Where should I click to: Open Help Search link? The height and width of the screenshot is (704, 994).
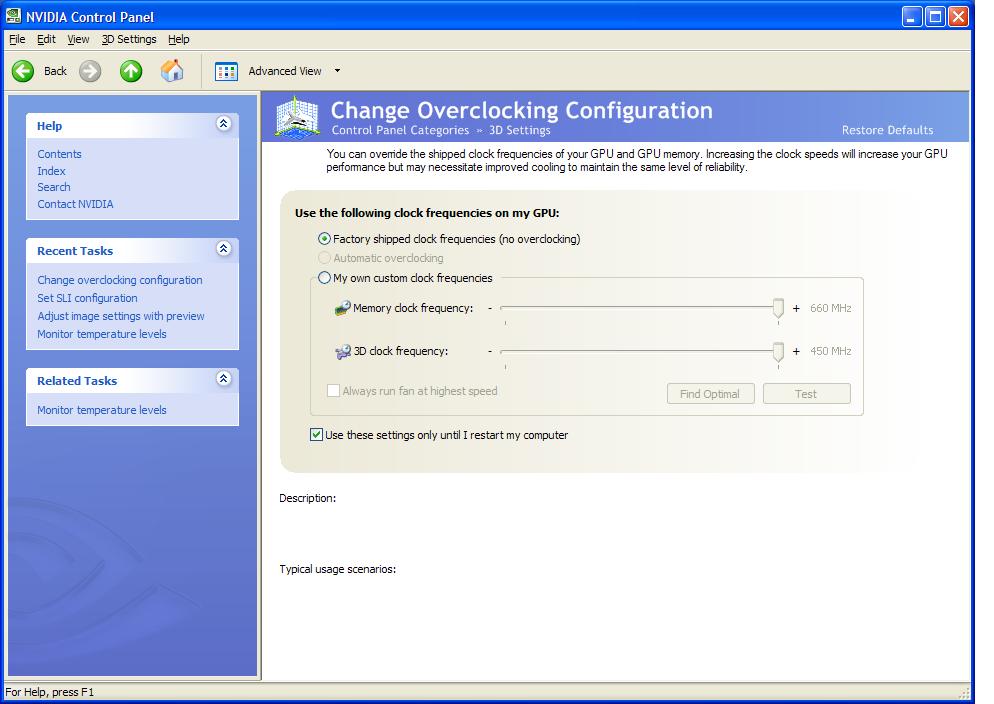coord(53,187)
